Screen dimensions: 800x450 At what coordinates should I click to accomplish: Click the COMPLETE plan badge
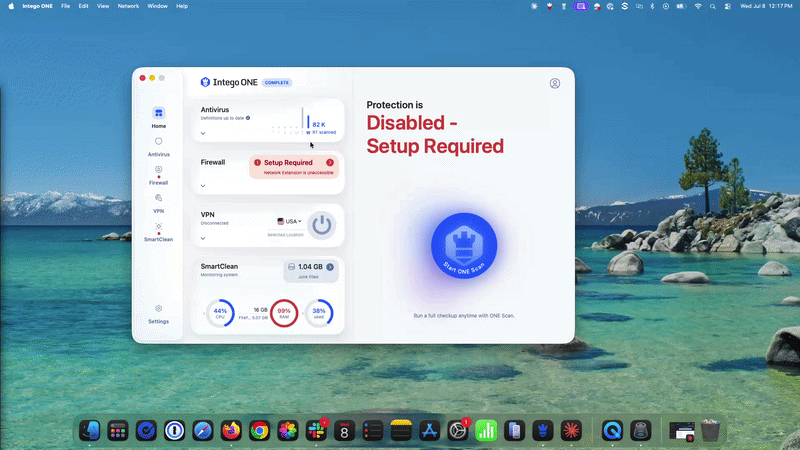[x=277, y=82]
